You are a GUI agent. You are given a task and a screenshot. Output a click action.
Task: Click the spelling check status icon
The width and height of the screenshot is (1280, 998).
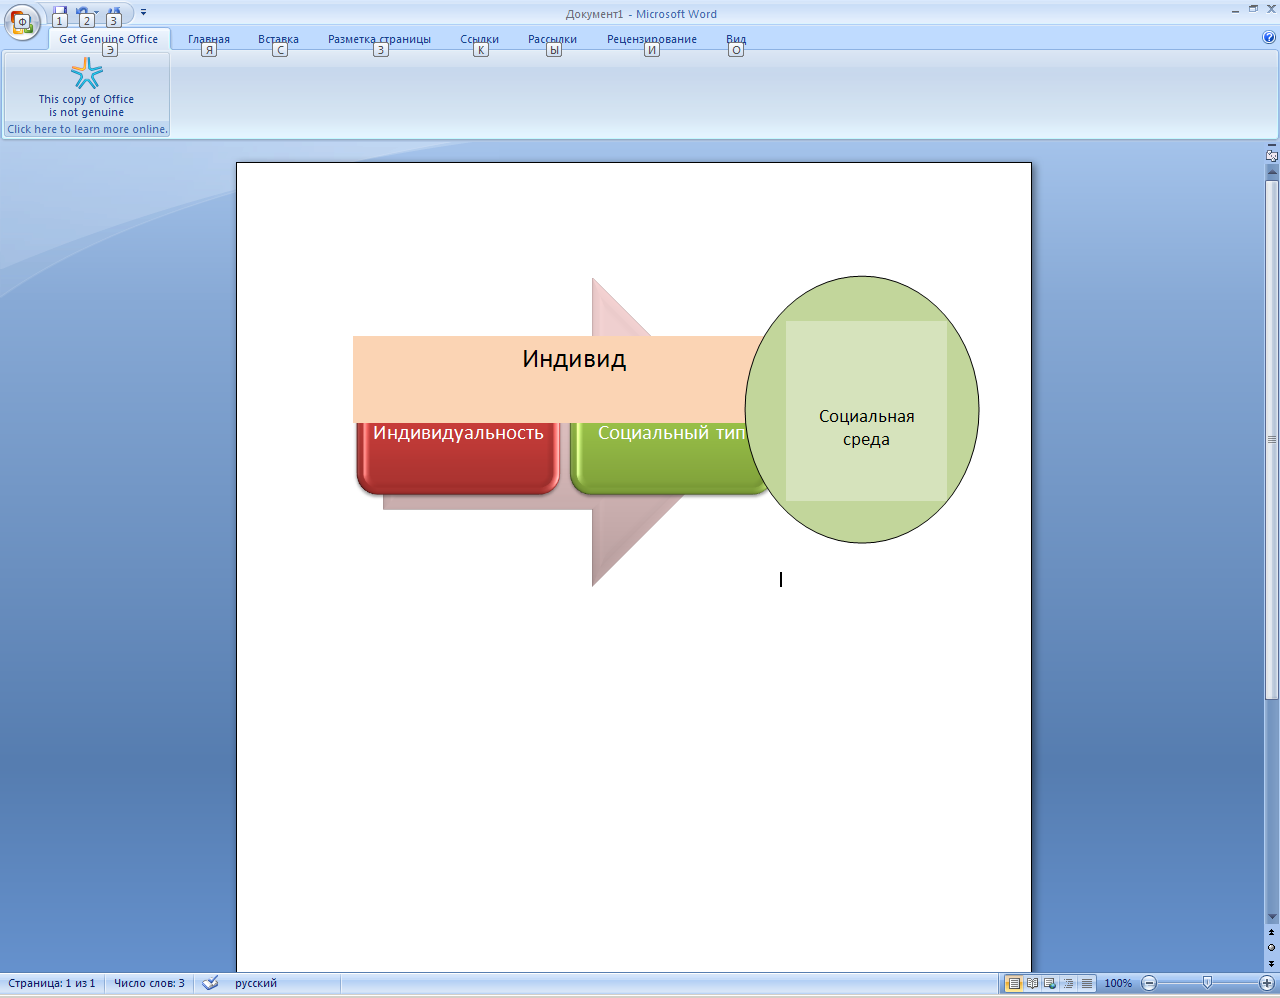tap(210, 983)
